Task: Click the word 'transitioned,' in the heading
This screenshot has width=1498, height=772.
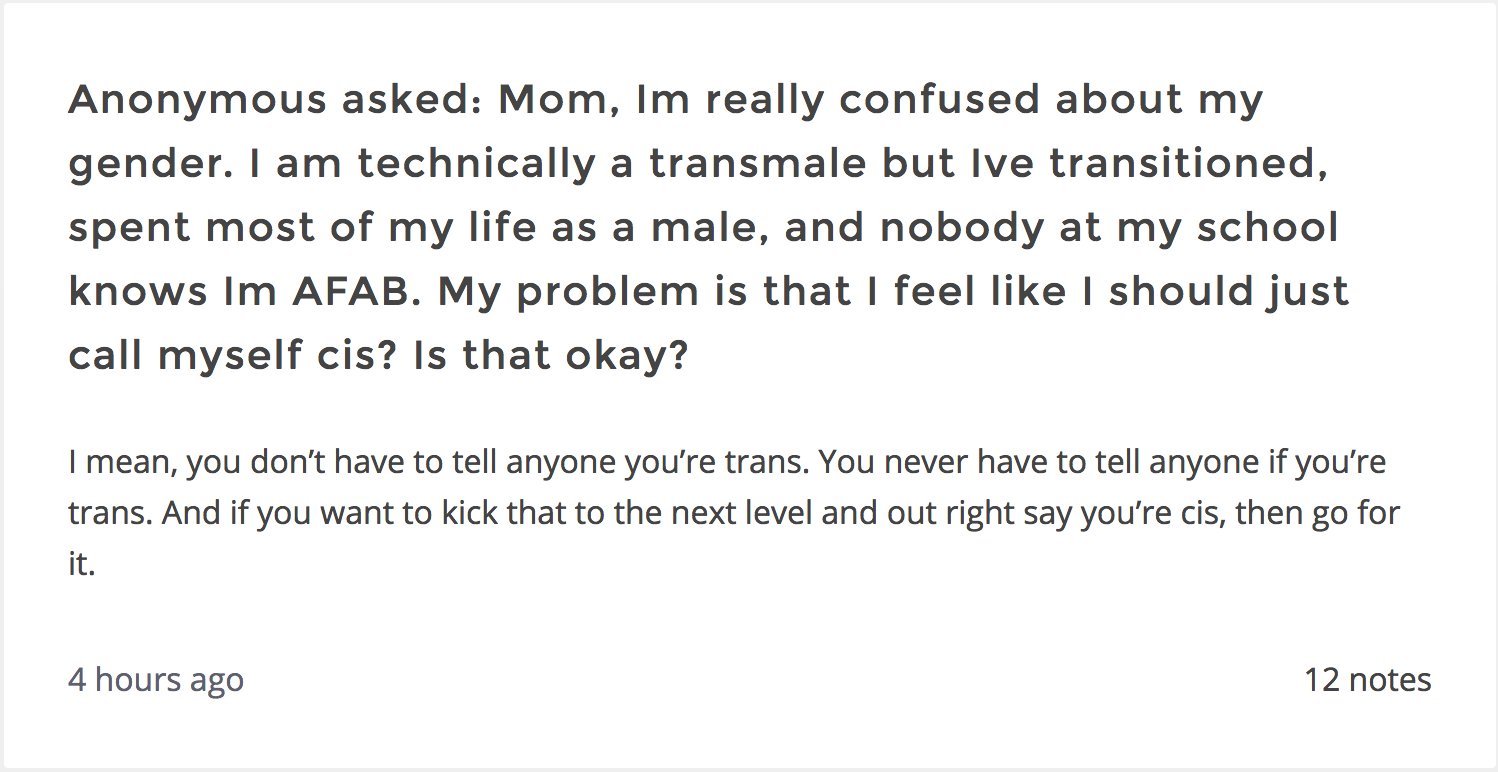Action: (x=1189, y=164)
